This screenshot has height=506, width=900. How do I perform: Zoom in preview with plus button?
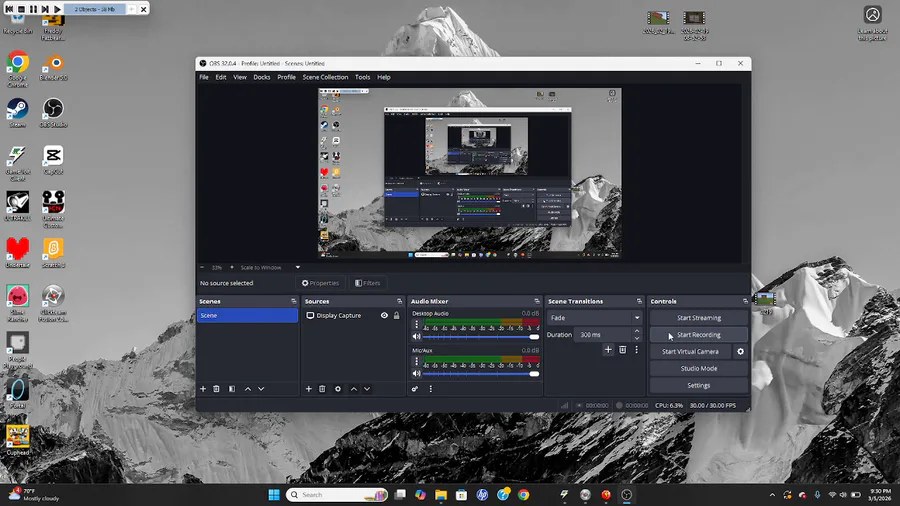pos(232,267)
